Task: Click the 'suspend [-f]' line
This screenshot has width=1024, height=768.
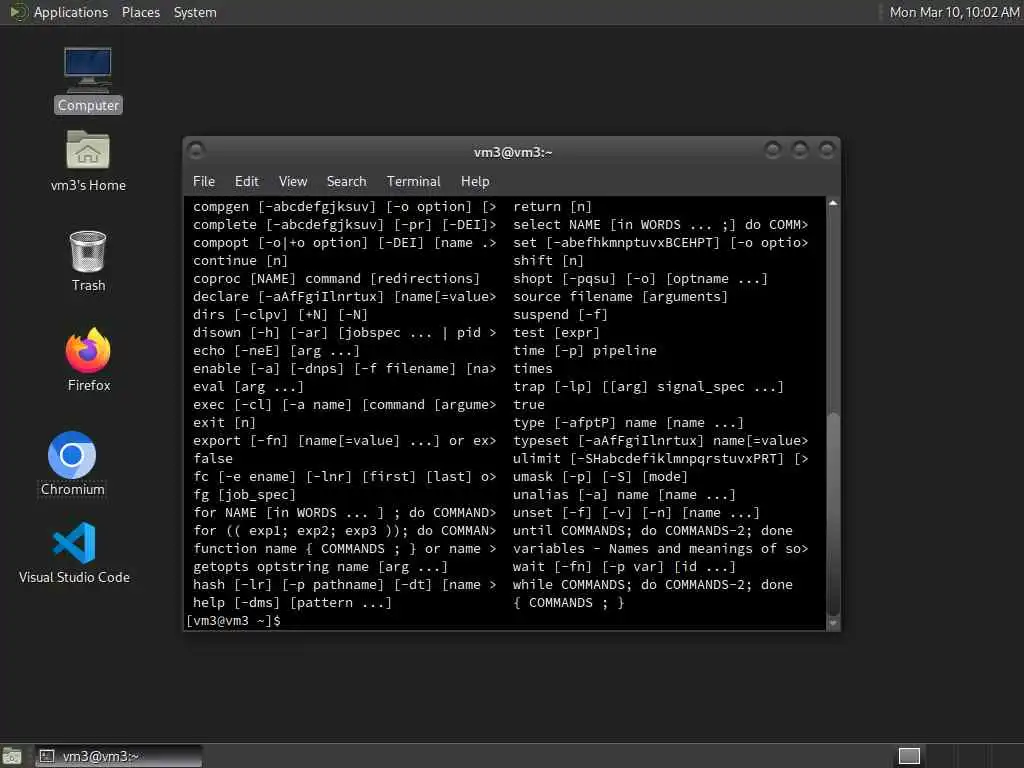Action: (x=560, y=314)
